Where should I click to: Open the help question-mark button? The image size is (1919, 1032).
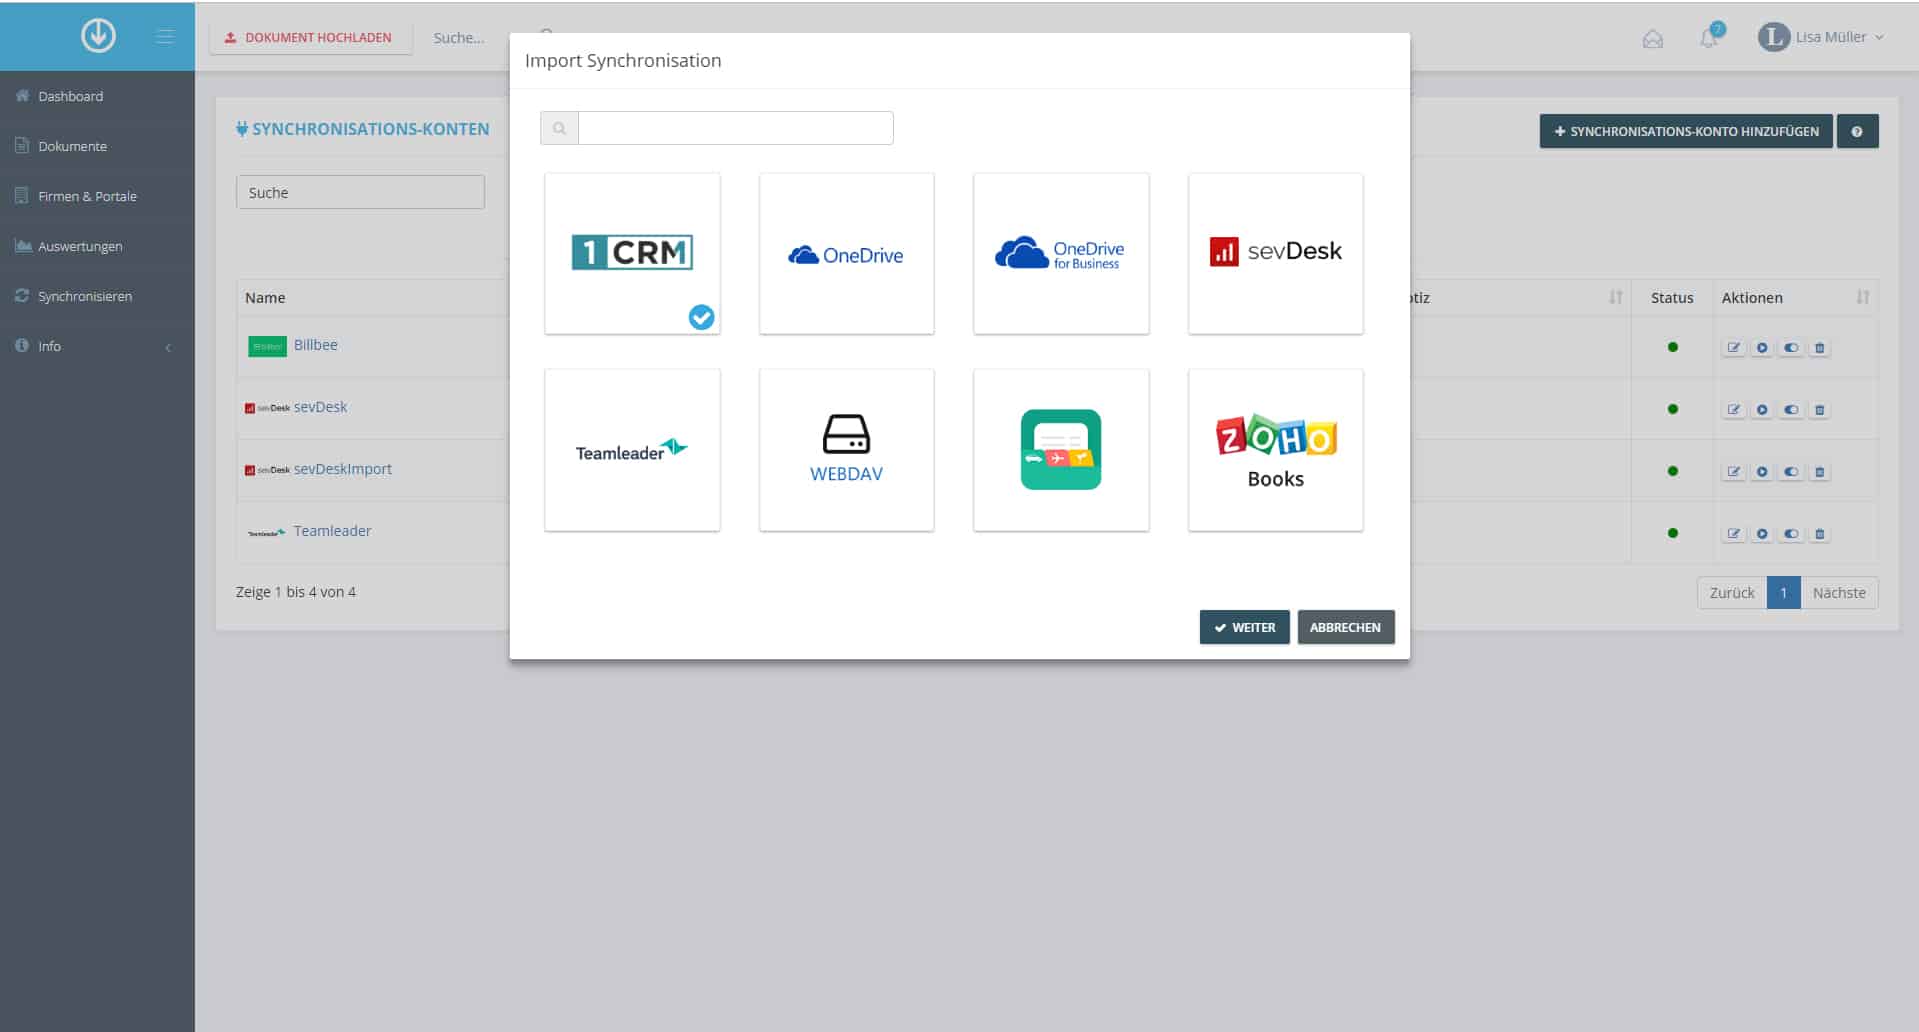click(1857, 131)
